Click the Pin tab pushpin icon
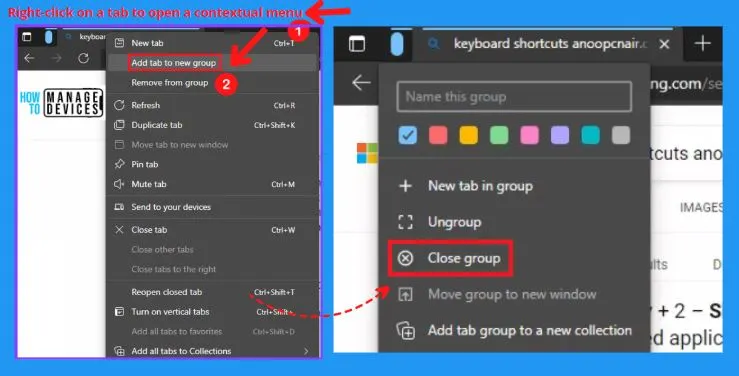739x376 pixels. (x=119, y=164)
